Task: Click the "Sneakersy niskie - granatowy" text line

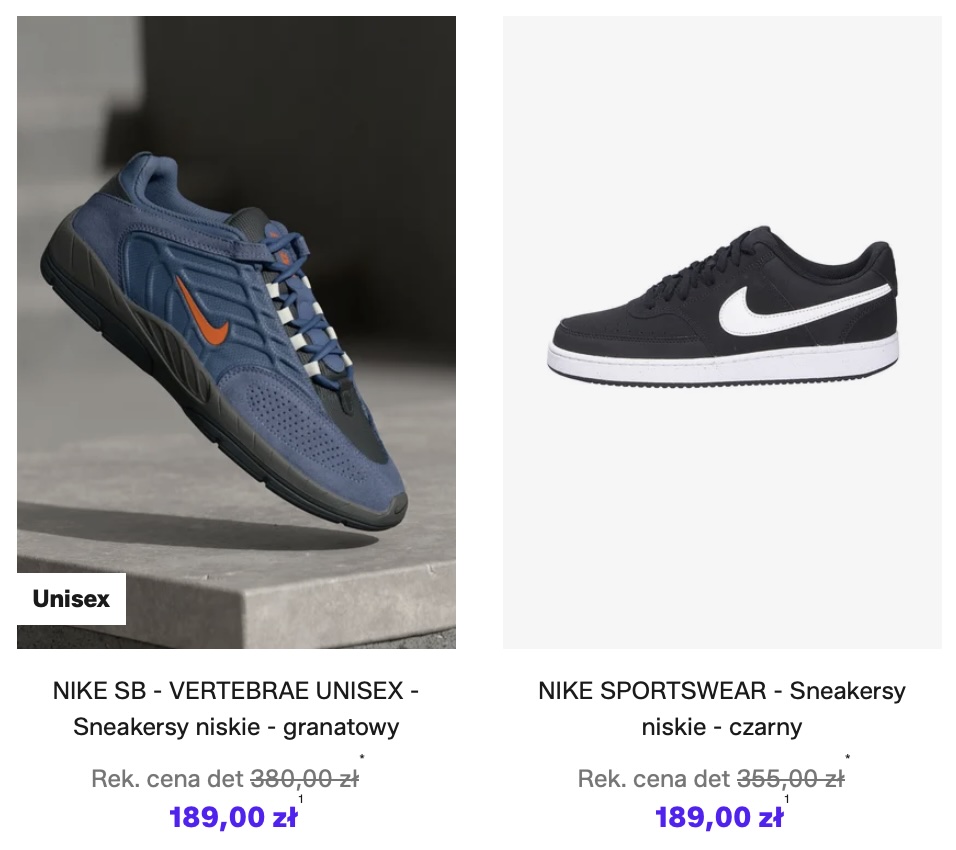Action: click(x=236, y=727)
